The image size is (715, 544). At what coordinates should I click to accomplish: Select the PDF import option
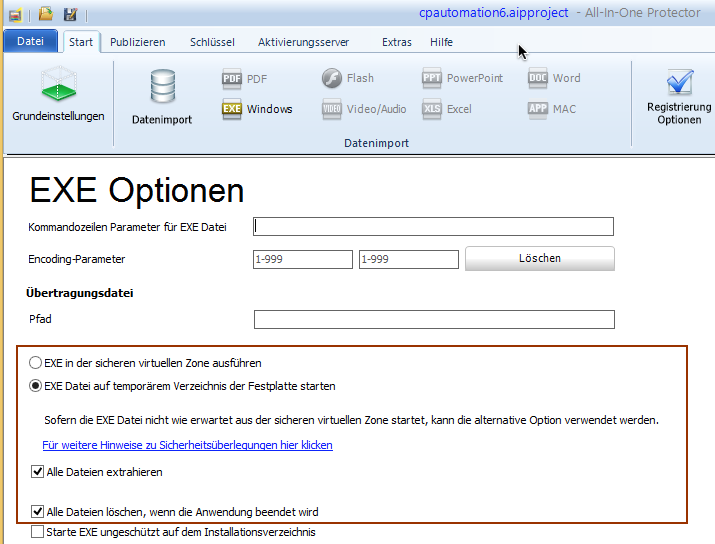pos(245,78)
